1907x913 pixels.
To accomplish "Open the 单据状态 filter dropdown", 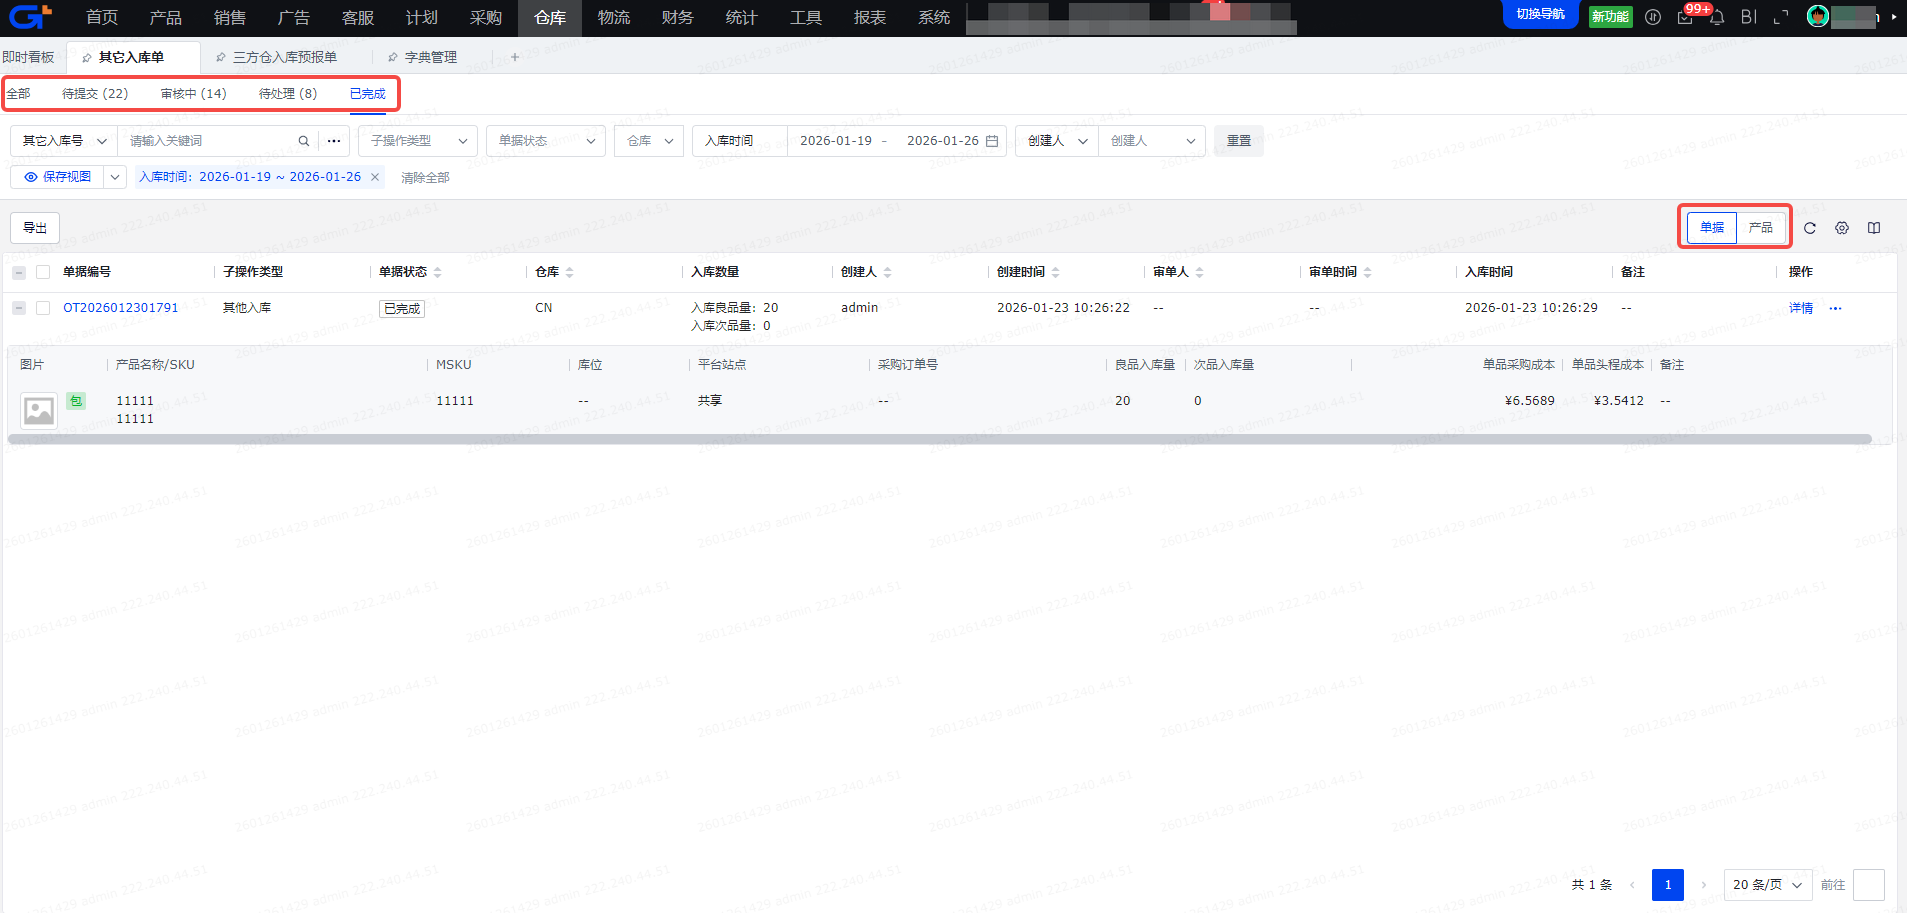I will click(x=546, y=141).
